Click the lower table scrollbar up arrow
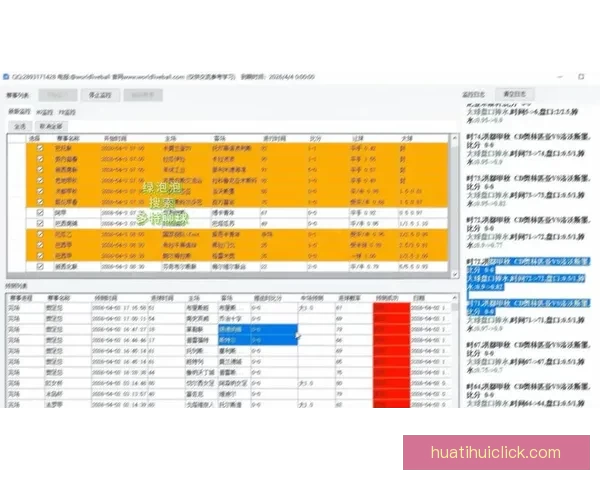 point(455,297)
